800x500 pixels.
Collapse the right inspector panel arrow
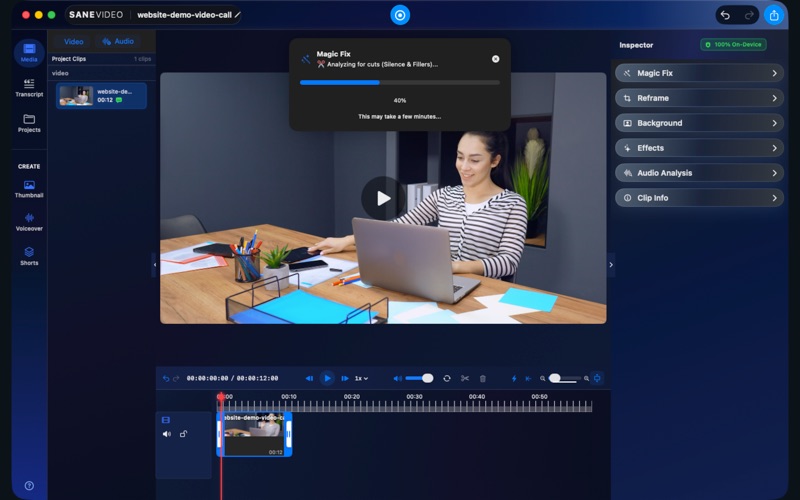point(611,265)
